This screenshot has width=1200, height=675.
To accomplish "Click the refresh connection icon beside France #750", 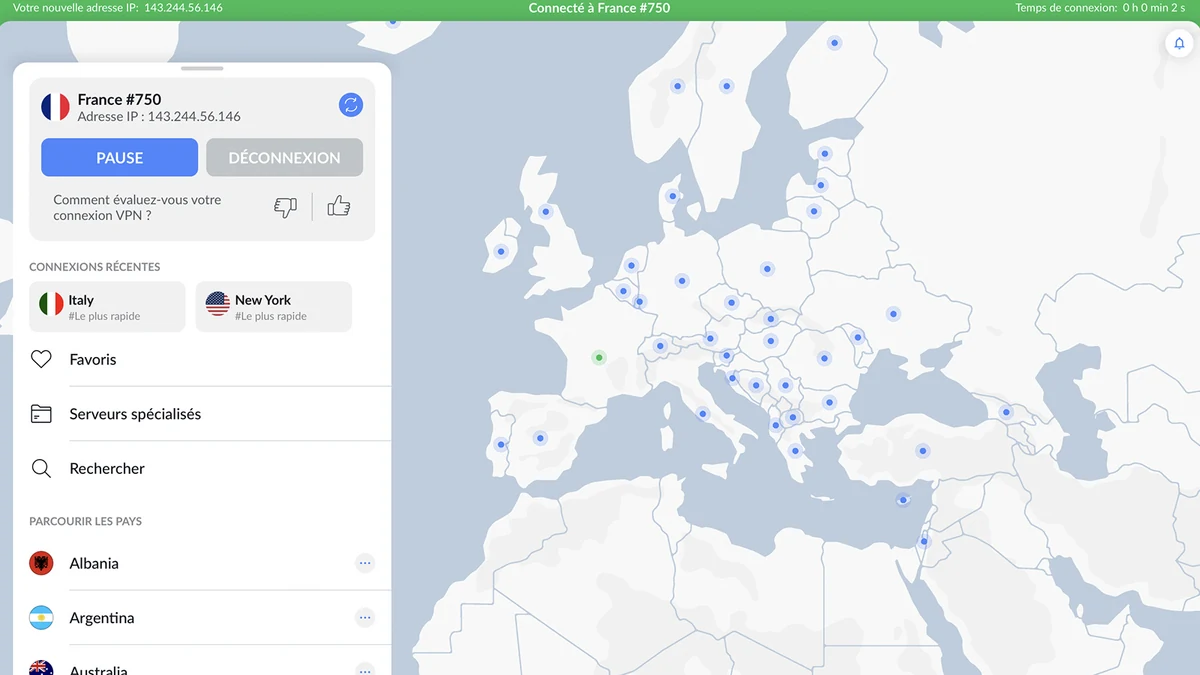I will [x=351, y=105].
